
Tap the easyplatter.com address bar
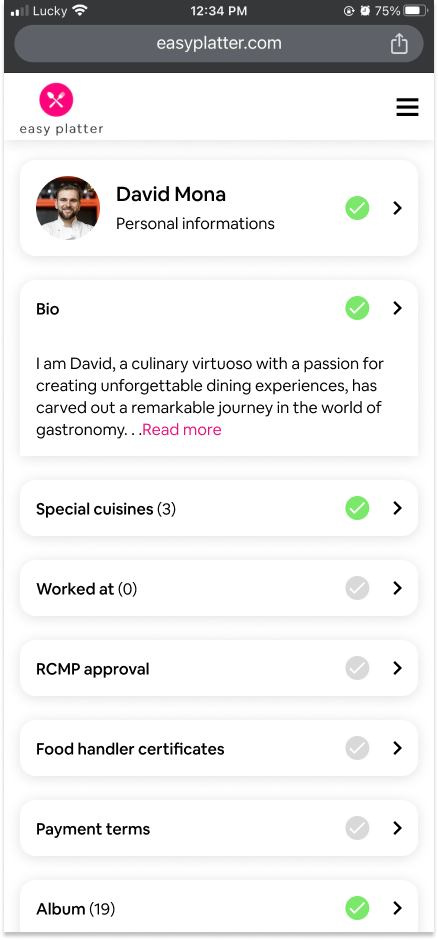pyautogui.click(x=219, y=44)
